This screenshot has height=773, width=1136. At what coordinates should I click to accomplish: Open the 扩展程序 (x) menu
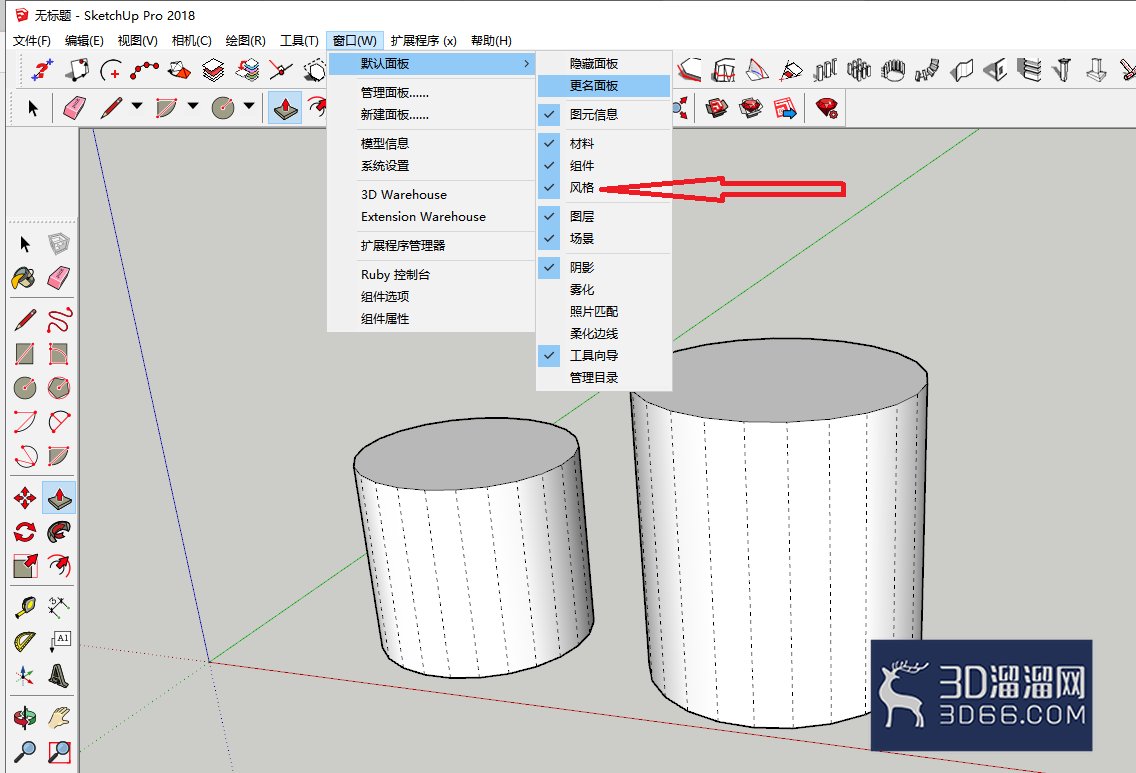pyautogui.click(x=423, y=41)
